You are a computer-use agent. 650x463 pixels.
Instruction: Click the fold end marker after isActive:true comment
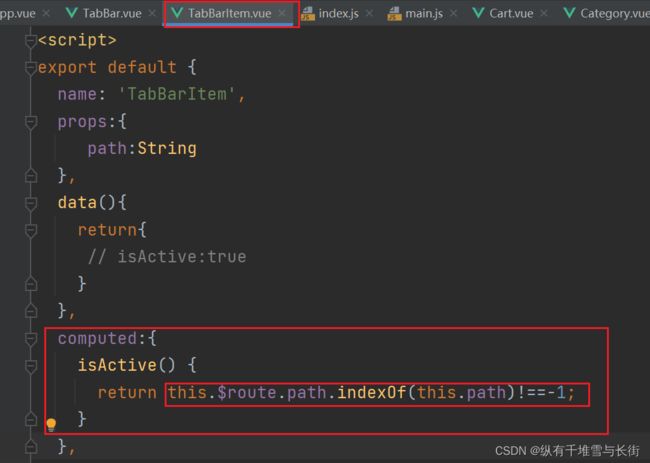coord(31,284)
